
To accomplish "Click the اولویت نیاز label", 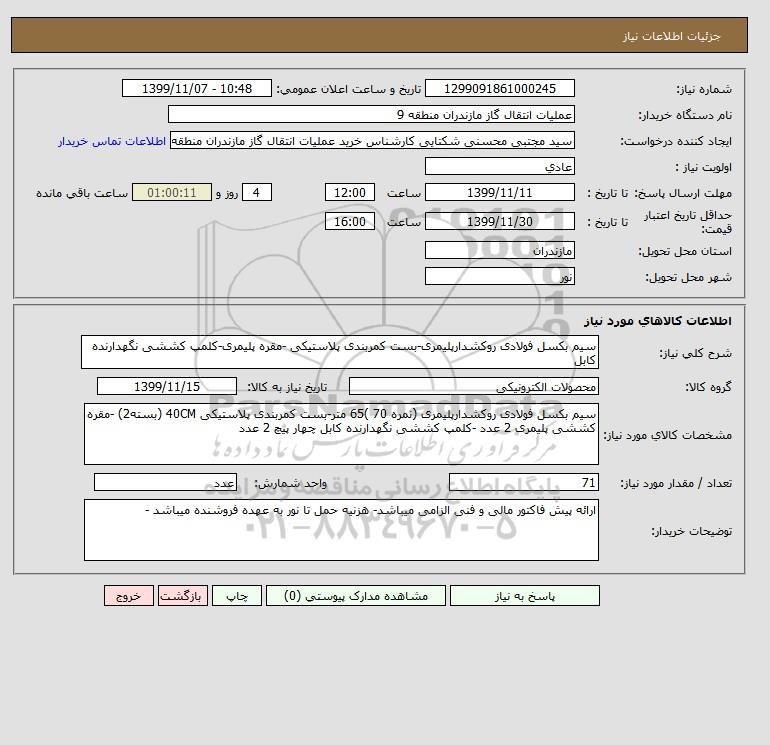I will tap(704, 167).
